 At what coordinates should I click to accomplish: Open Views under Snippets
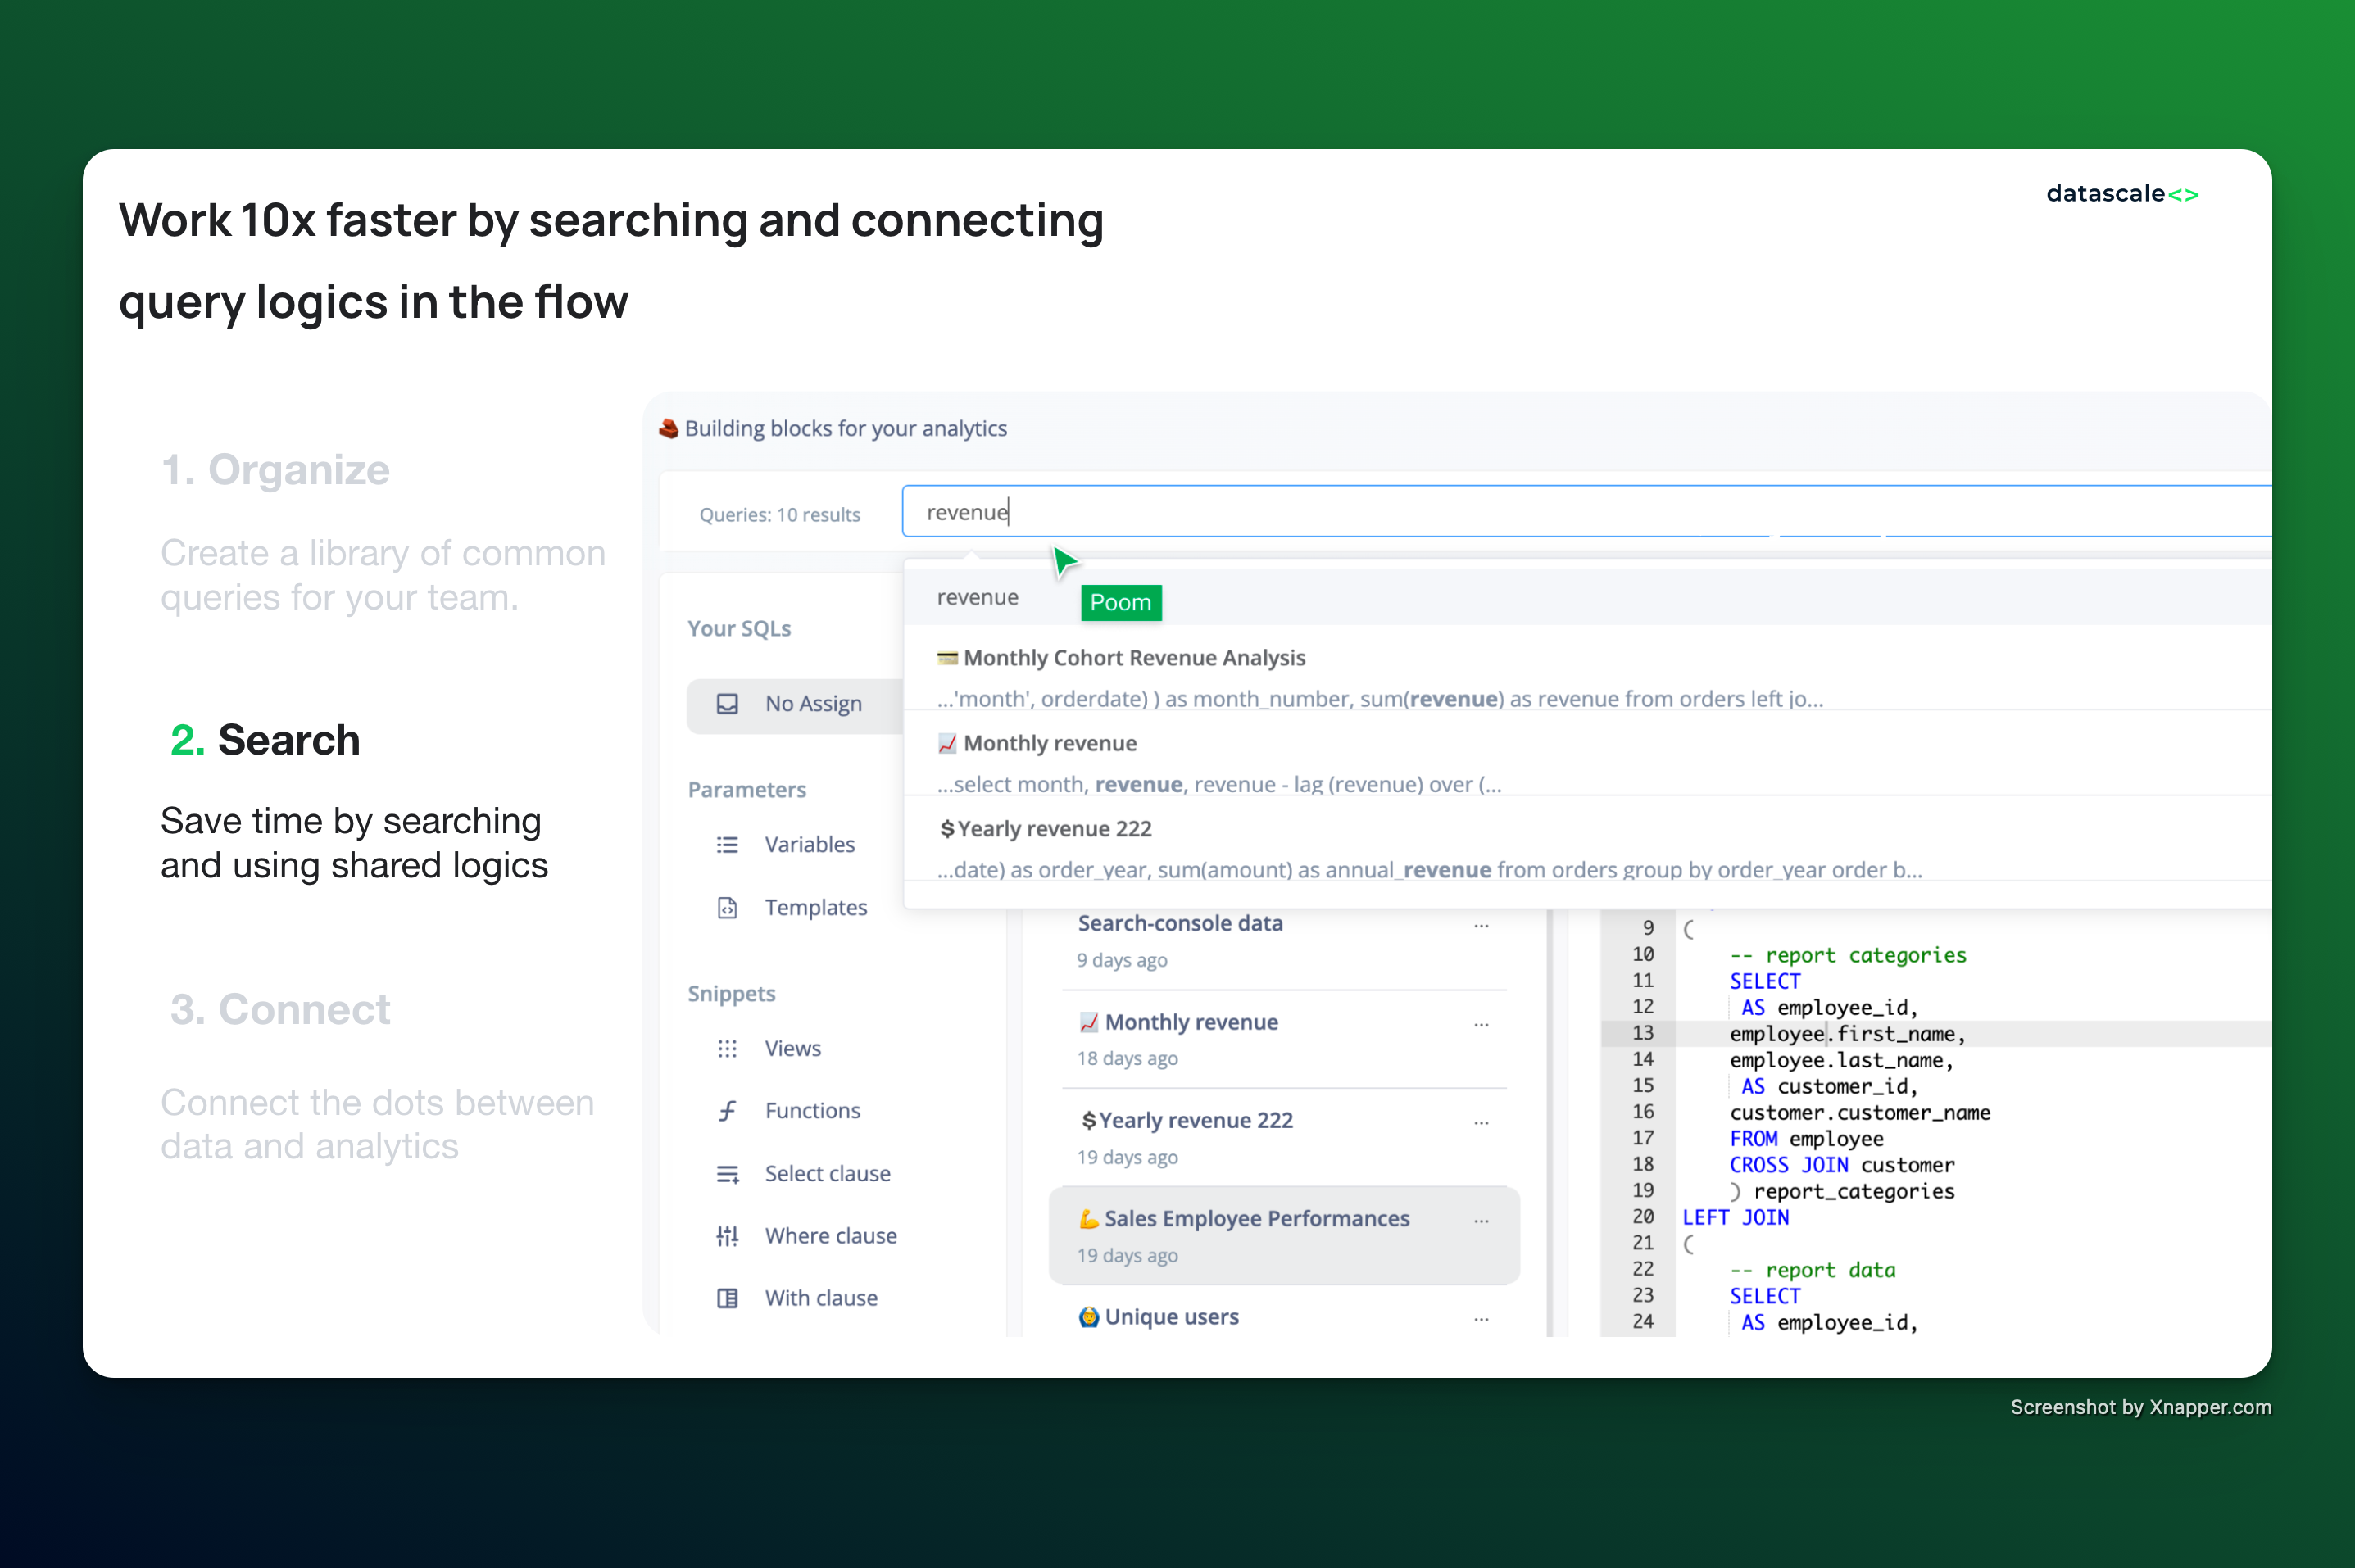pos(792,1049)
